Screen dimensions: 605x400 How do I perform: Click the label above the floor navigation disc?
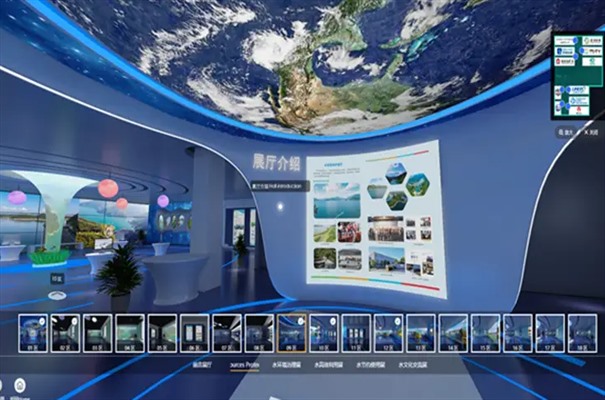(x=57, y=278)
